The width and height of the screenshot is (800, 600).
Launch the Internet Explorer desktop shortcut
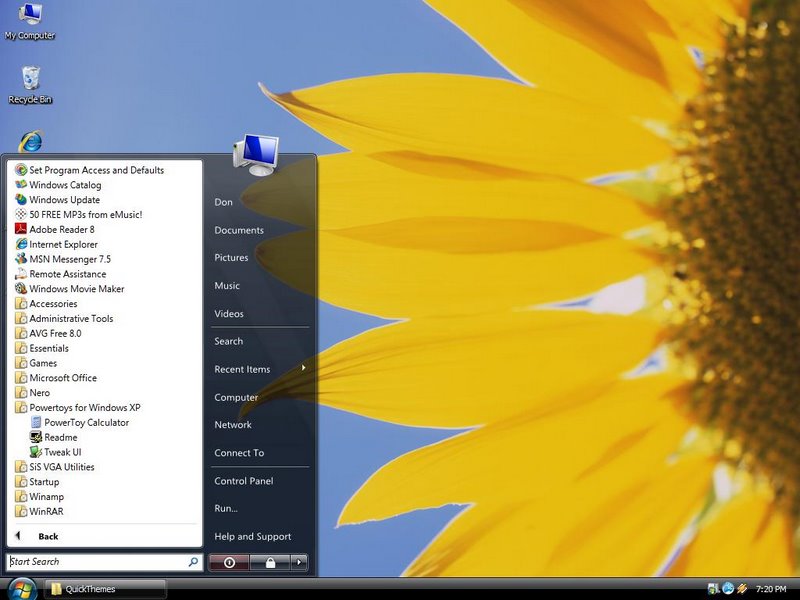pos(31,141)
